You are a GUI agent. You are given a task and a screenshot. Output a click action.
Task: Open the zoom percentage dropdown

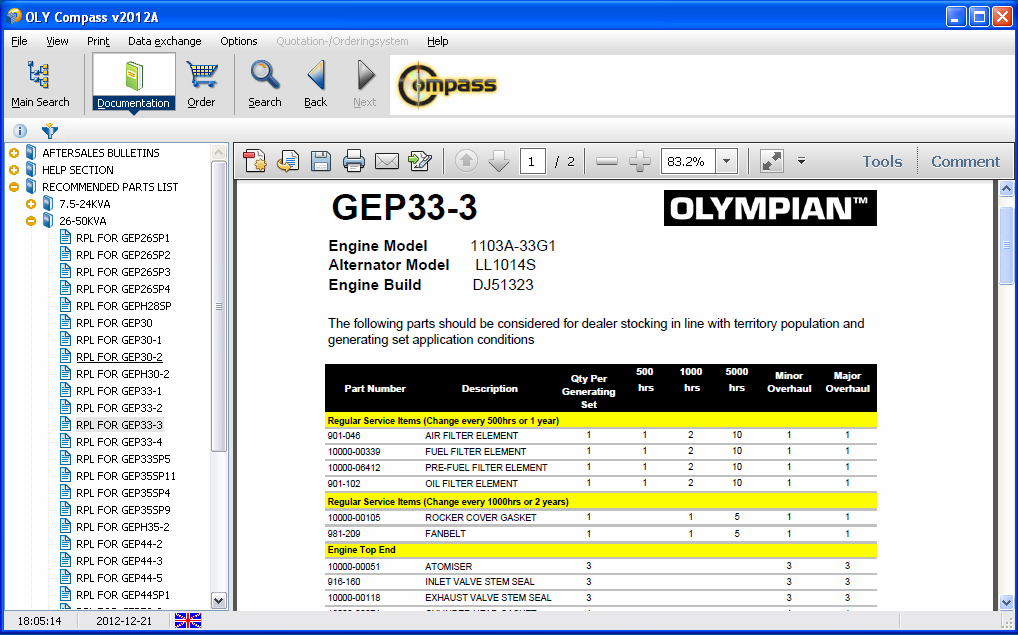tap(726, 161)
